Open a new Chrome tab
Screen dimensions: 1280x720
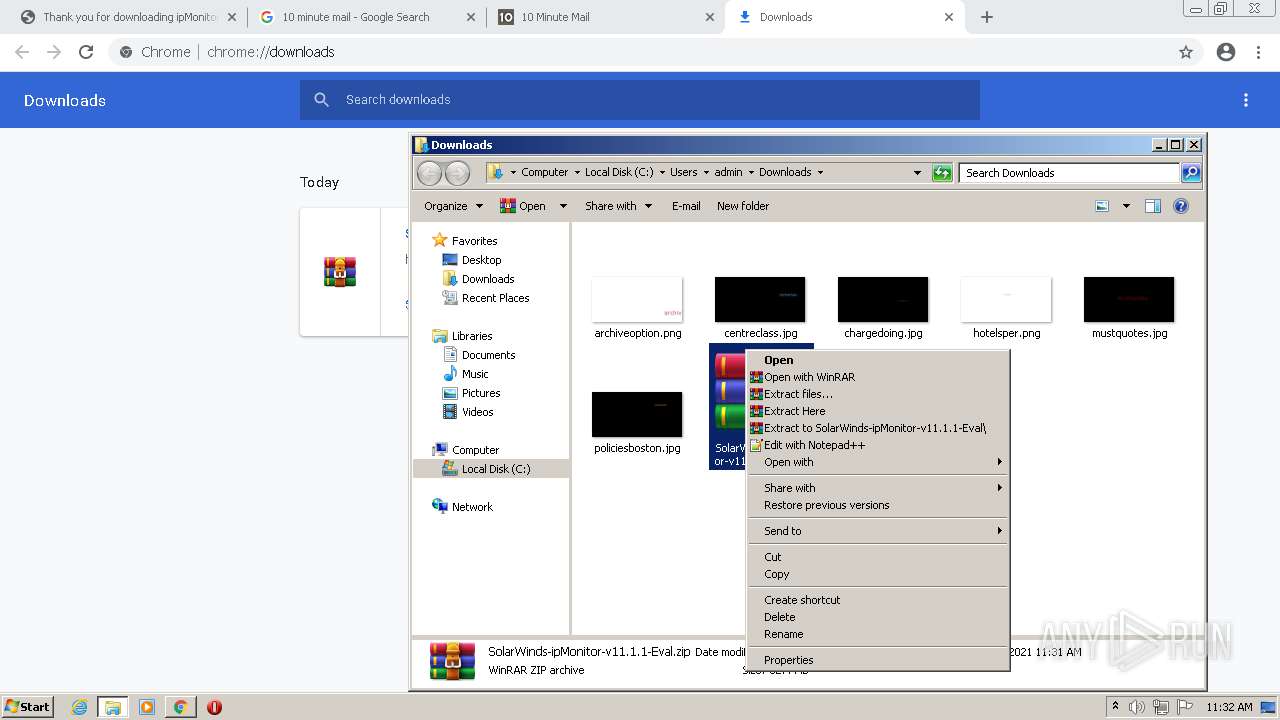pyautogui.click(x=987, y=17)
